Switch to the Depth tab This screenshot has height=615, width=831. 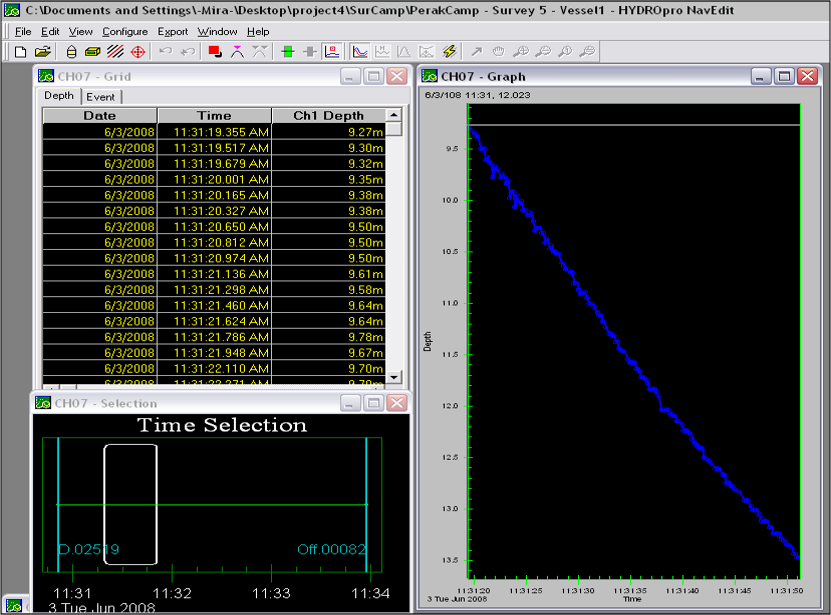[59, 96]
